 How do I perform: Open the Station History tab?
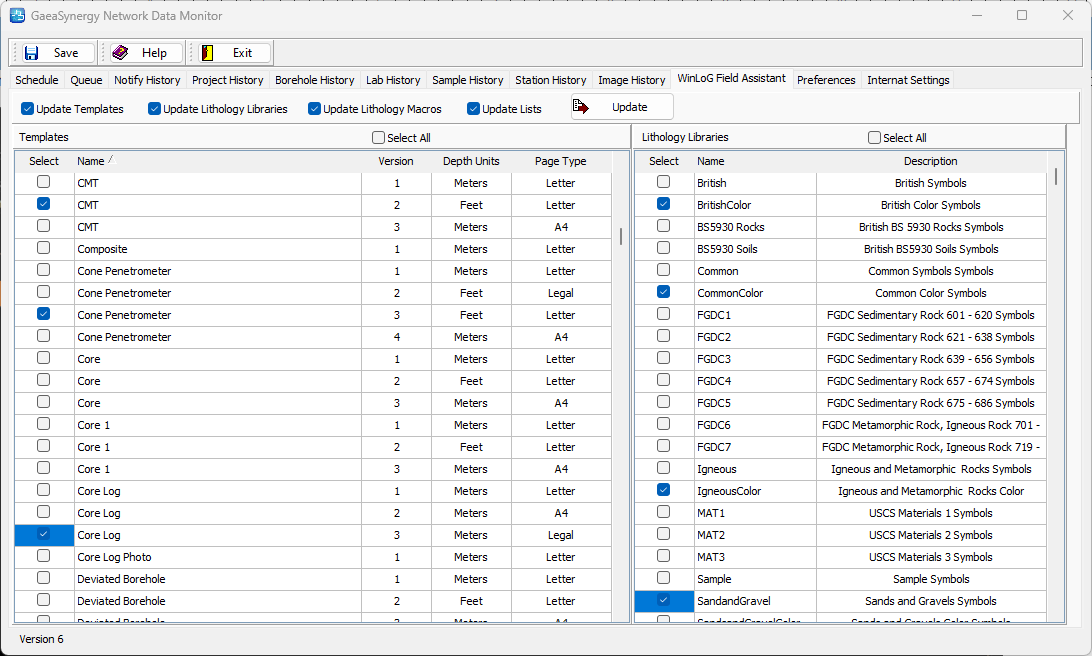pos(550,80)
